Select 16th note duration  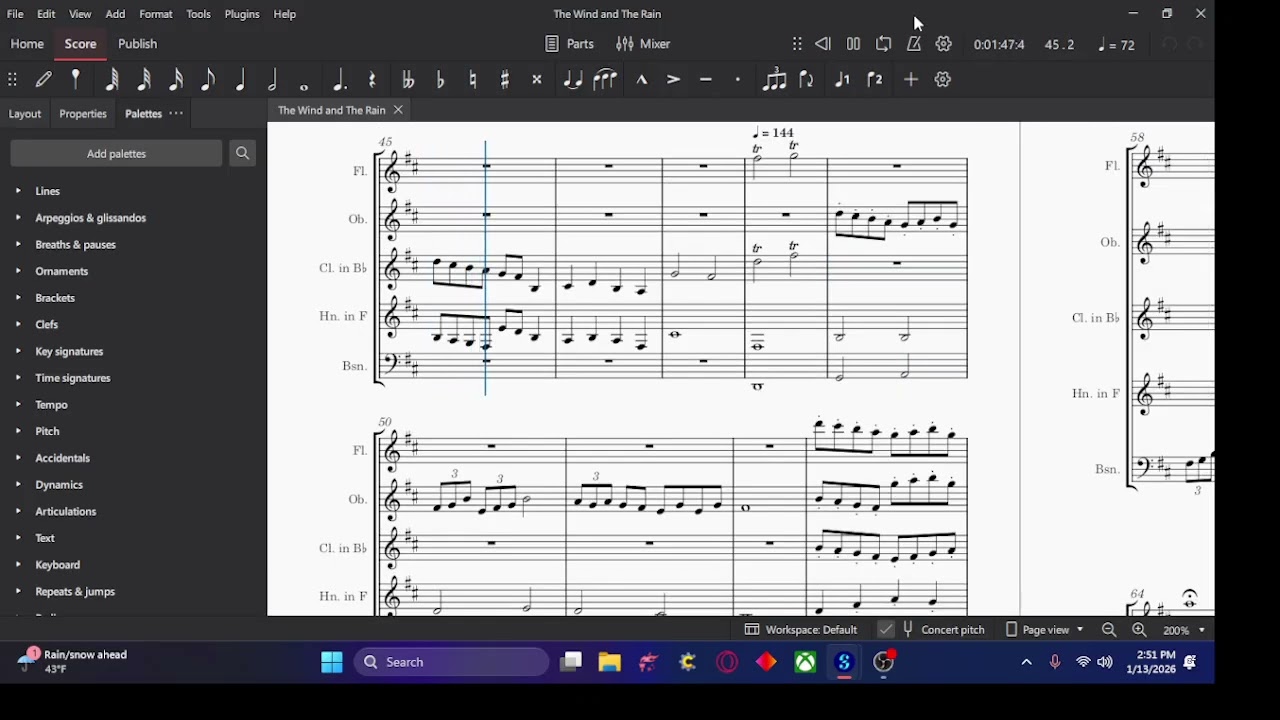pyautogui.click(x=176, y=79)
